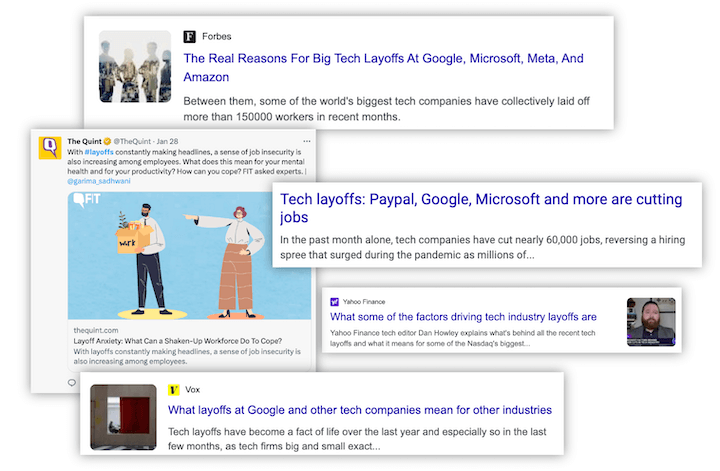
Task: Open factors driving tech industry layoffs headline
Action: [x=463, y=317]
